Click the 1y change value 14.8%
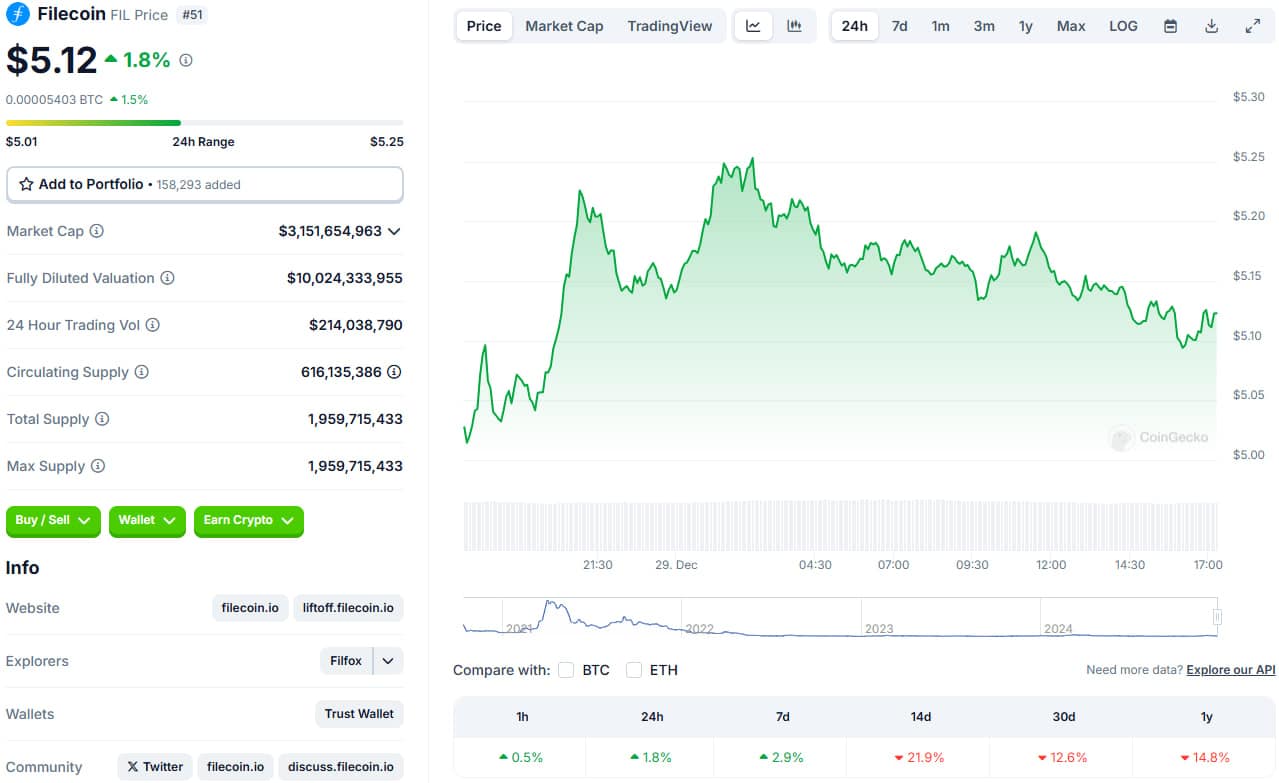Screen dimensions: 1279x783 coord(1205,757)
